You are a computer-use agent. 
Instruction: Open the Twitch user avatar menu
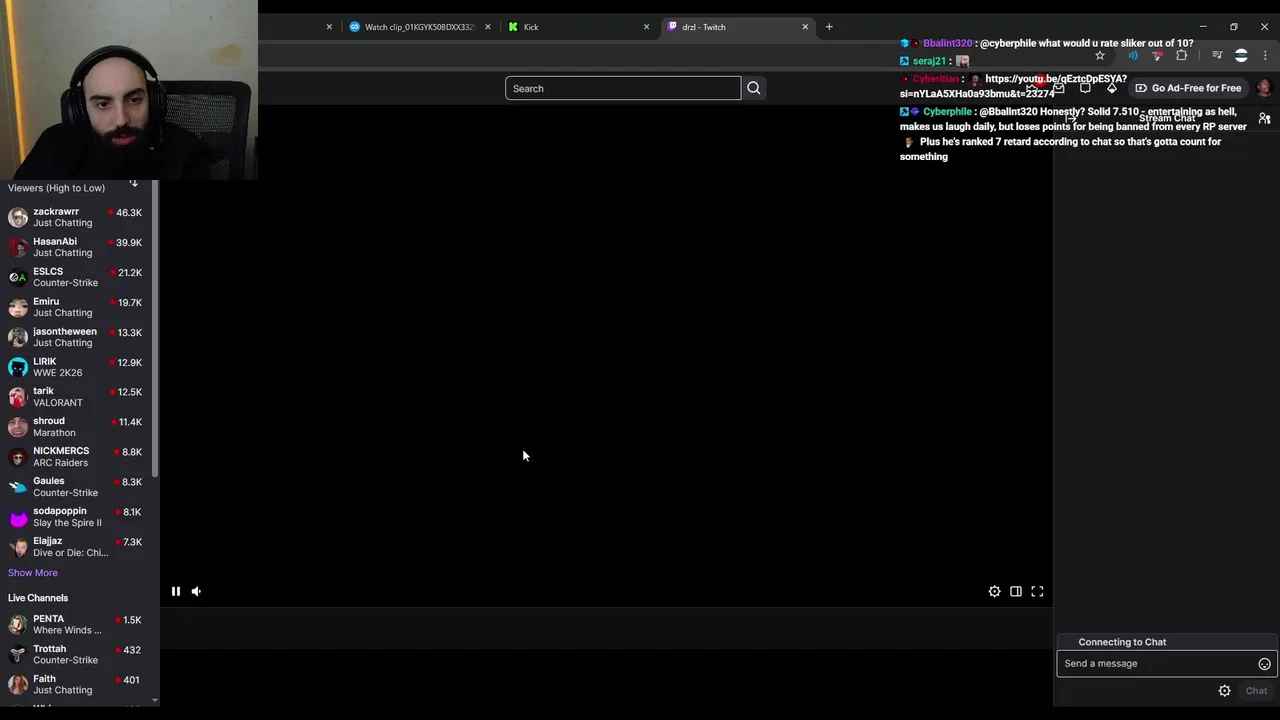(1264, 88)
